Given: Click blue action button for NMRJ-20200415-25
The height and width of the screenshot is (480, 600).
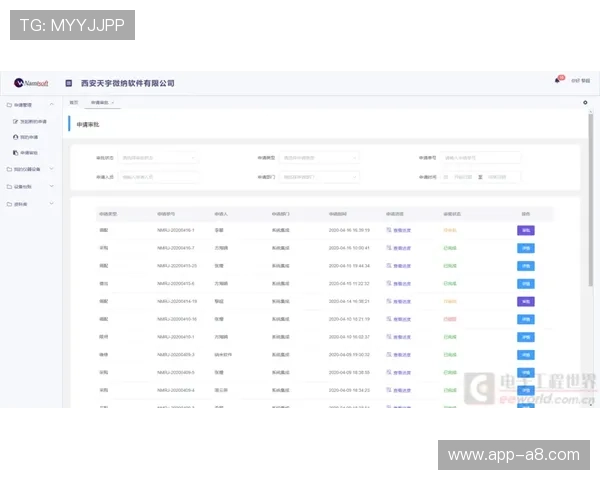Looking at the screenshot, I should 526,266.
